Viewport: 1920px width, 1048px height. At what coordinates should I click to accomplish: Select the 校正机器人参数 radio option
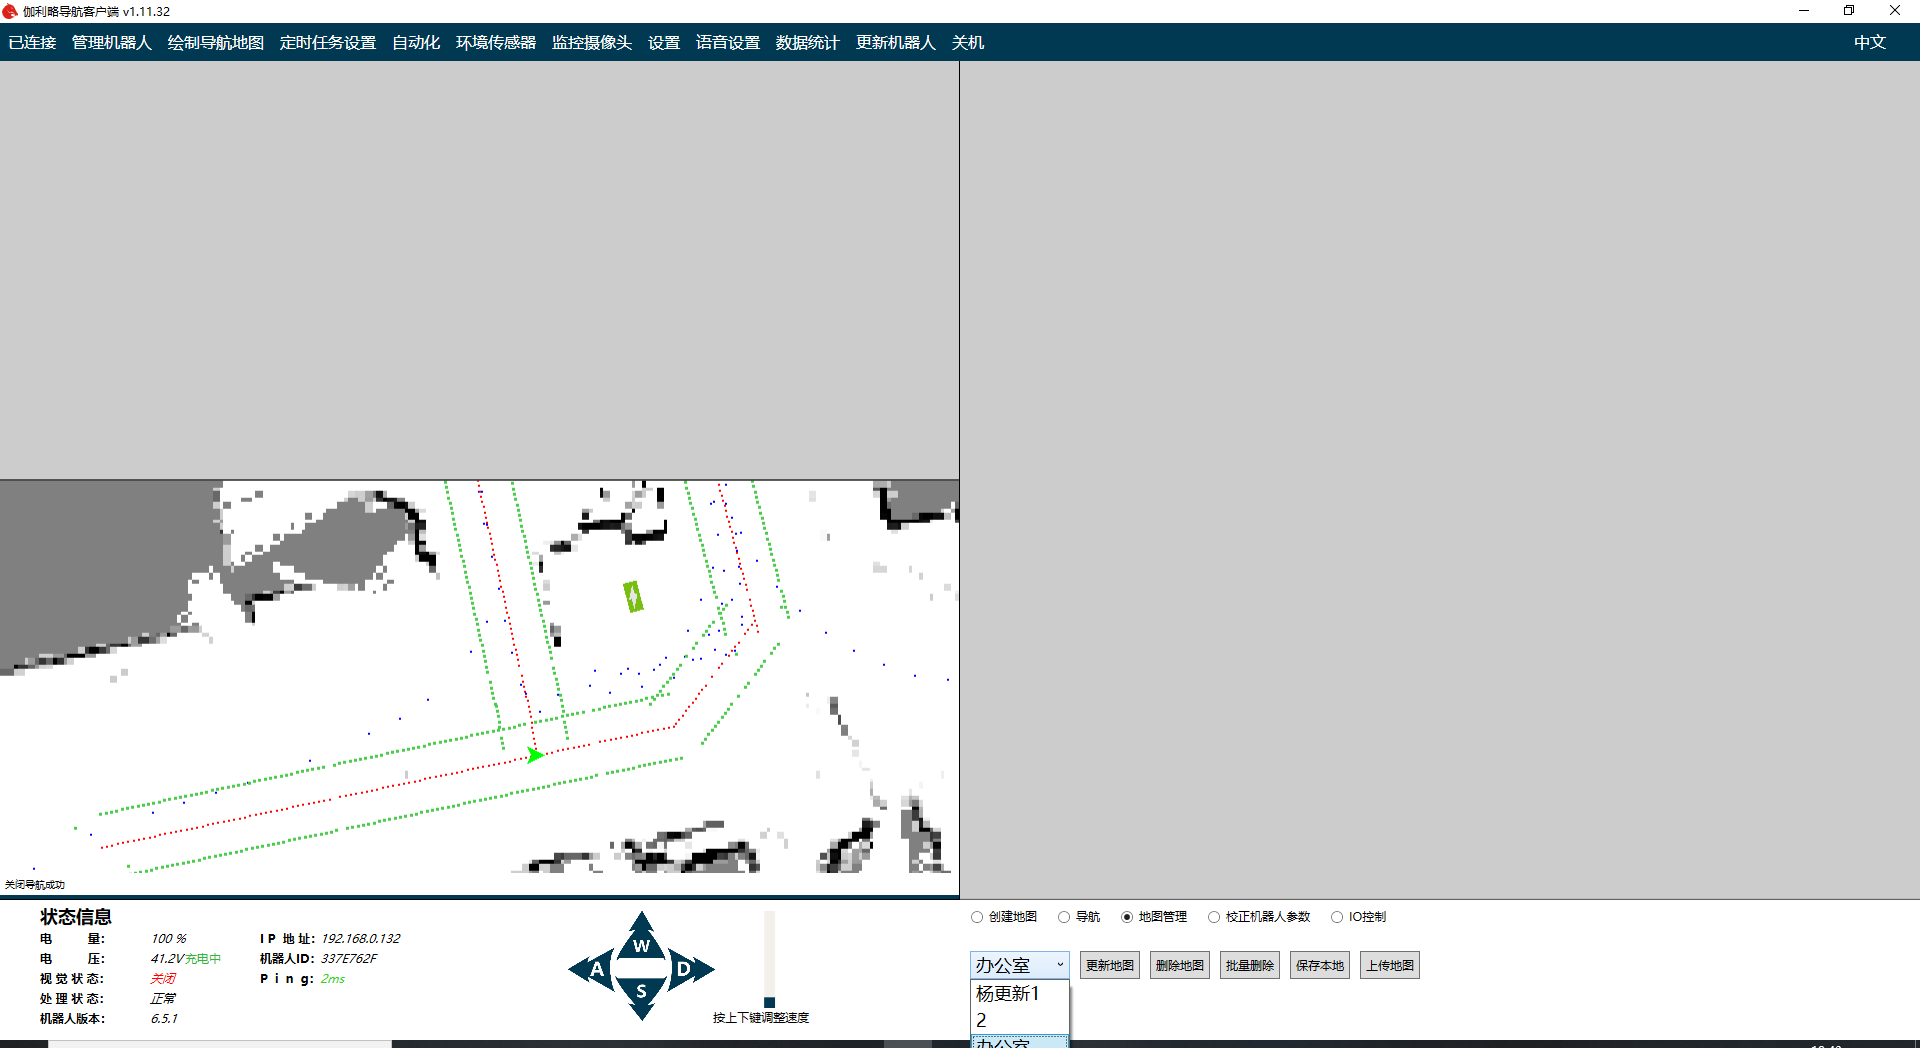1214,917
